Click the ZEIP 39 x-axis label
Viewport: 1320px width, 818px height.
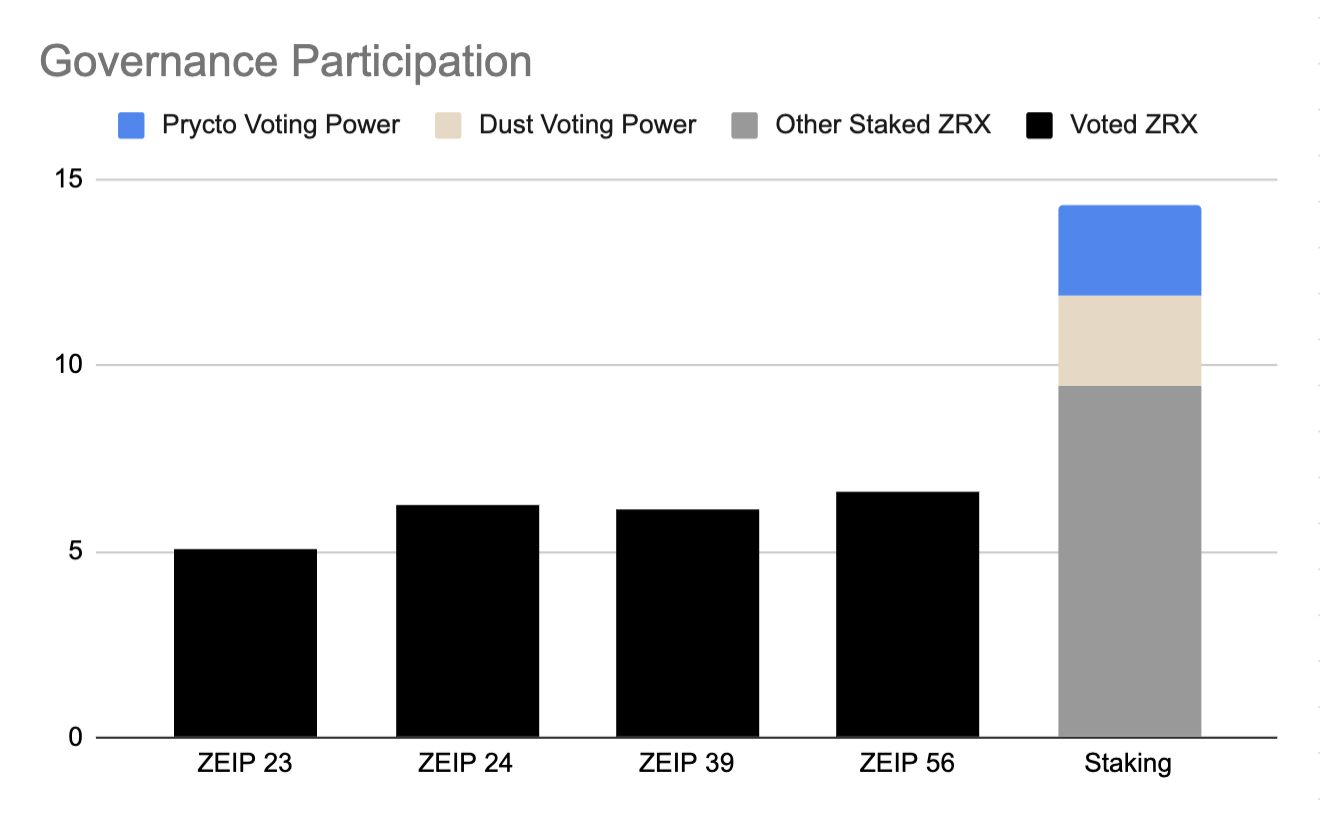coord(687,764)
